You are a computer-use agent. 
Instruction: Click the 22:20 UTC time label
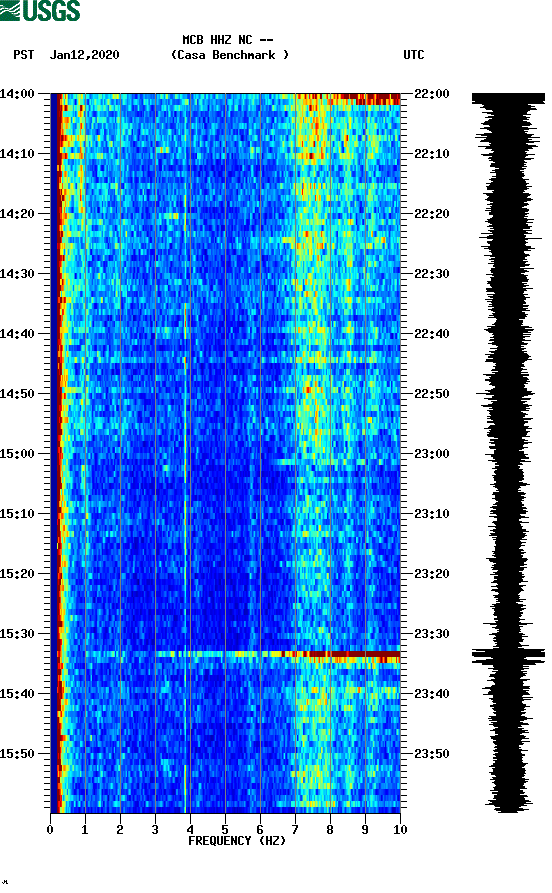[432, 214]
